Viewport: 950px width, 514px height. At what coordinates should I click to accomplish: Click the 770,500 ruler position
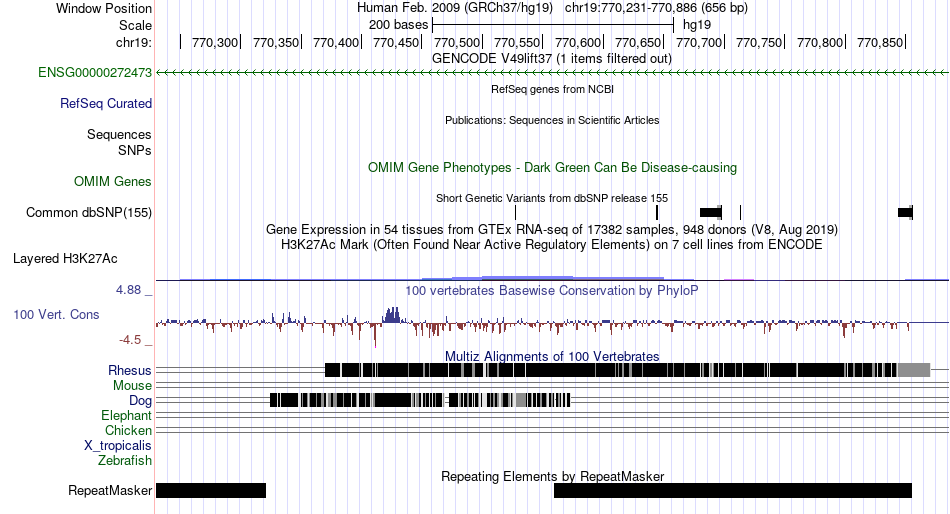pyautogui.click(x=457, y=42)
